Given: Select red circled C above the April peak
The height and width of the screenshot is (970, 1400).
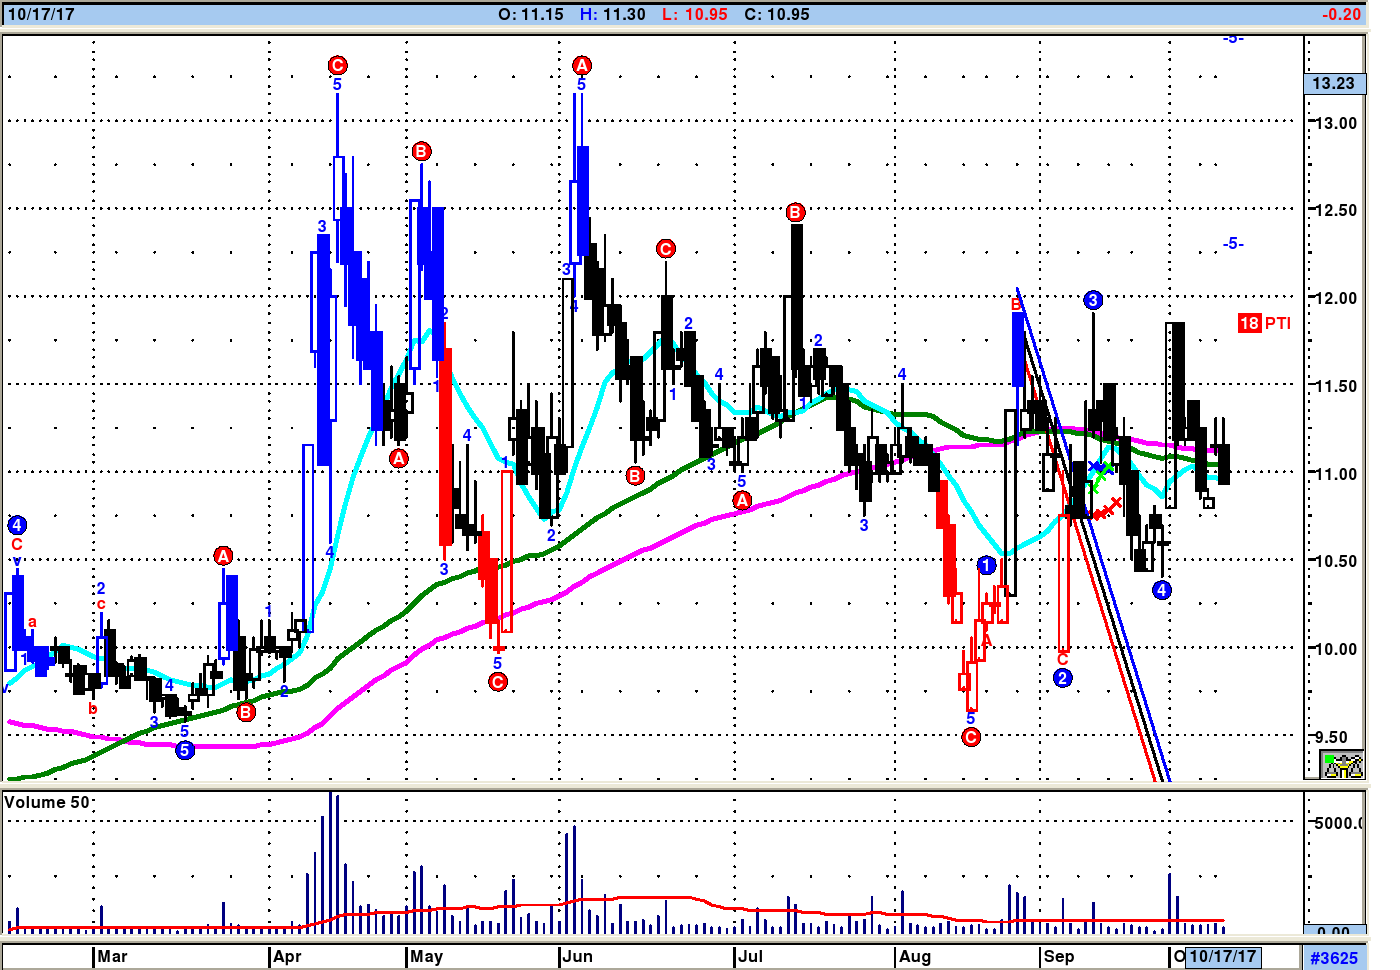Looking at the screenshot, I should [x=337, y=66].
